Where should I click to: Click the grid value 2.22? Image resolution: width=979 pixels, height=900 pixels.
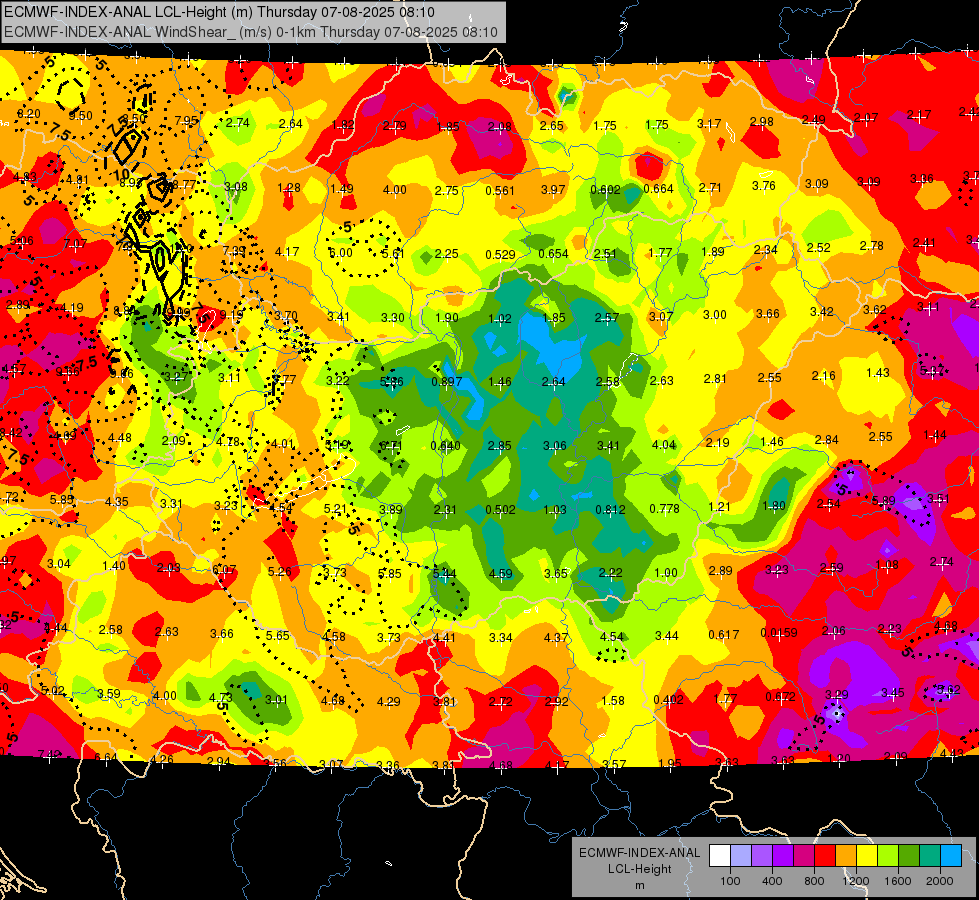point(611,573)
